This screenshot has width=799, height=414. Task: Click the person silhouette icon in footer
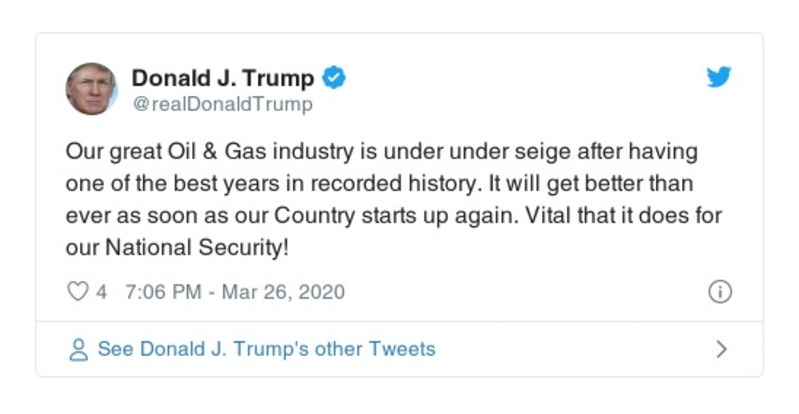point(77,350)
